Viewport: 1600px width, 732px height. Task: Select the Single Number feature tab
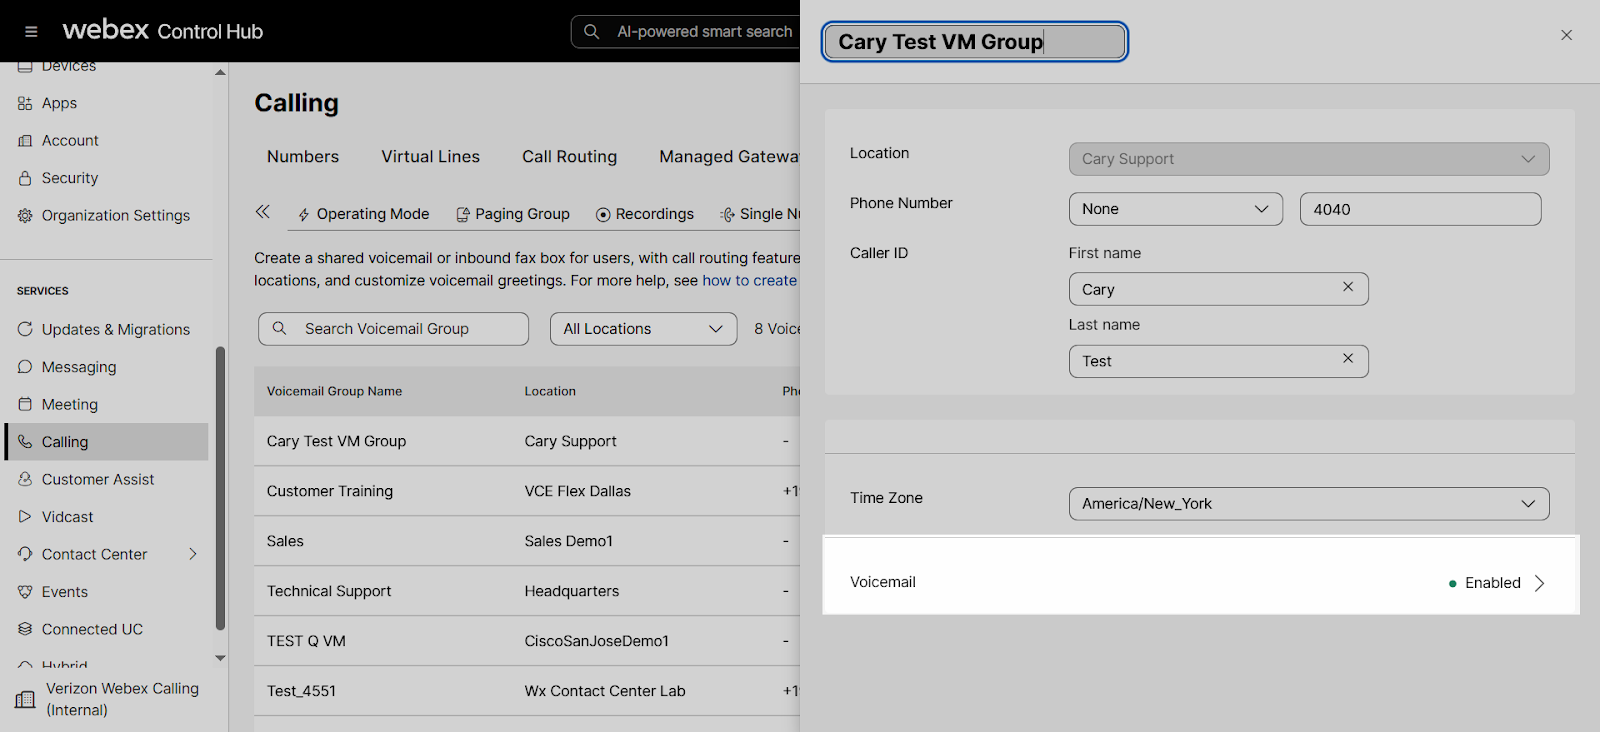point(760,214)
